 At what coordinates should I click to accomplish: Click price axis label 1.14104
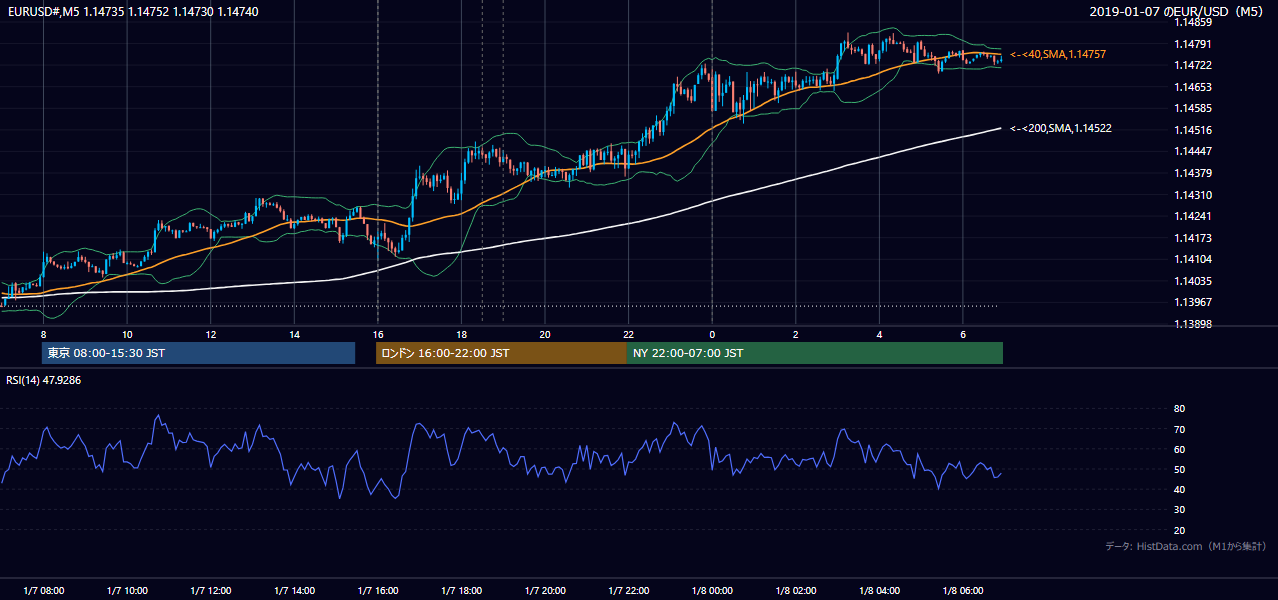click(x=1193, y=259)
